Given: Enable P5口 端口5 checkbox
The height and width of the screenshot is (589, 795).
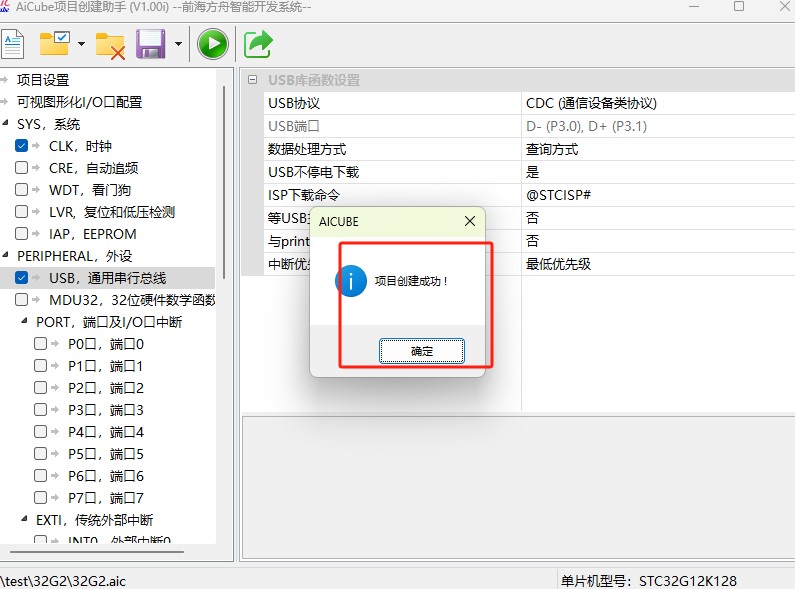Looking at the screenshot, I should (x=41, y=454).
